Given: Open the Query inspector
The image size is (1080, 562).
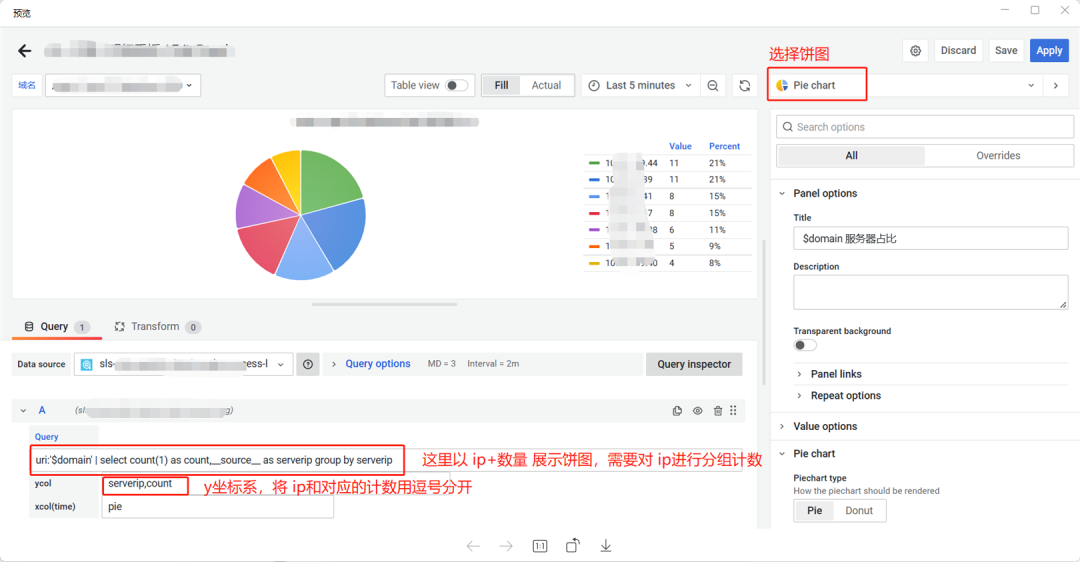Looking at the screenshot, I should (x=694, y=364).
